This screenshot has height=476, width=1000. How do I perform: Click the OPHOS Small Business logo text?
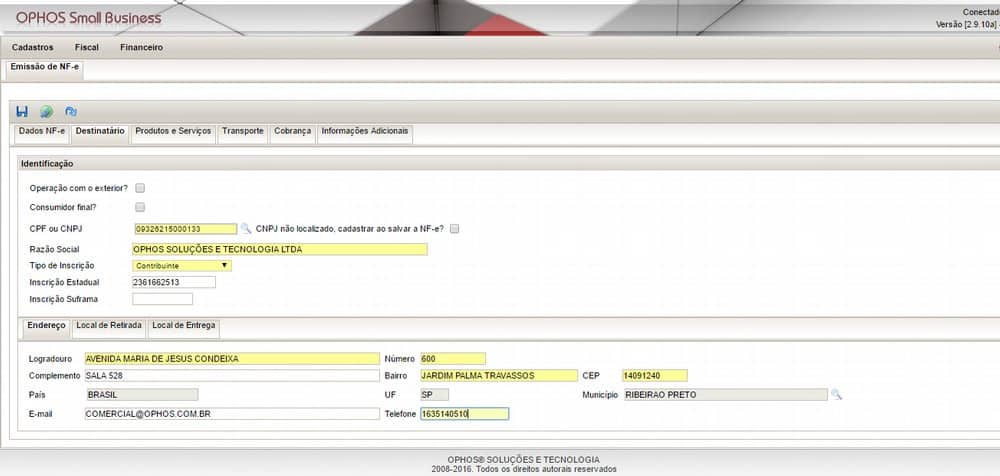89,18
